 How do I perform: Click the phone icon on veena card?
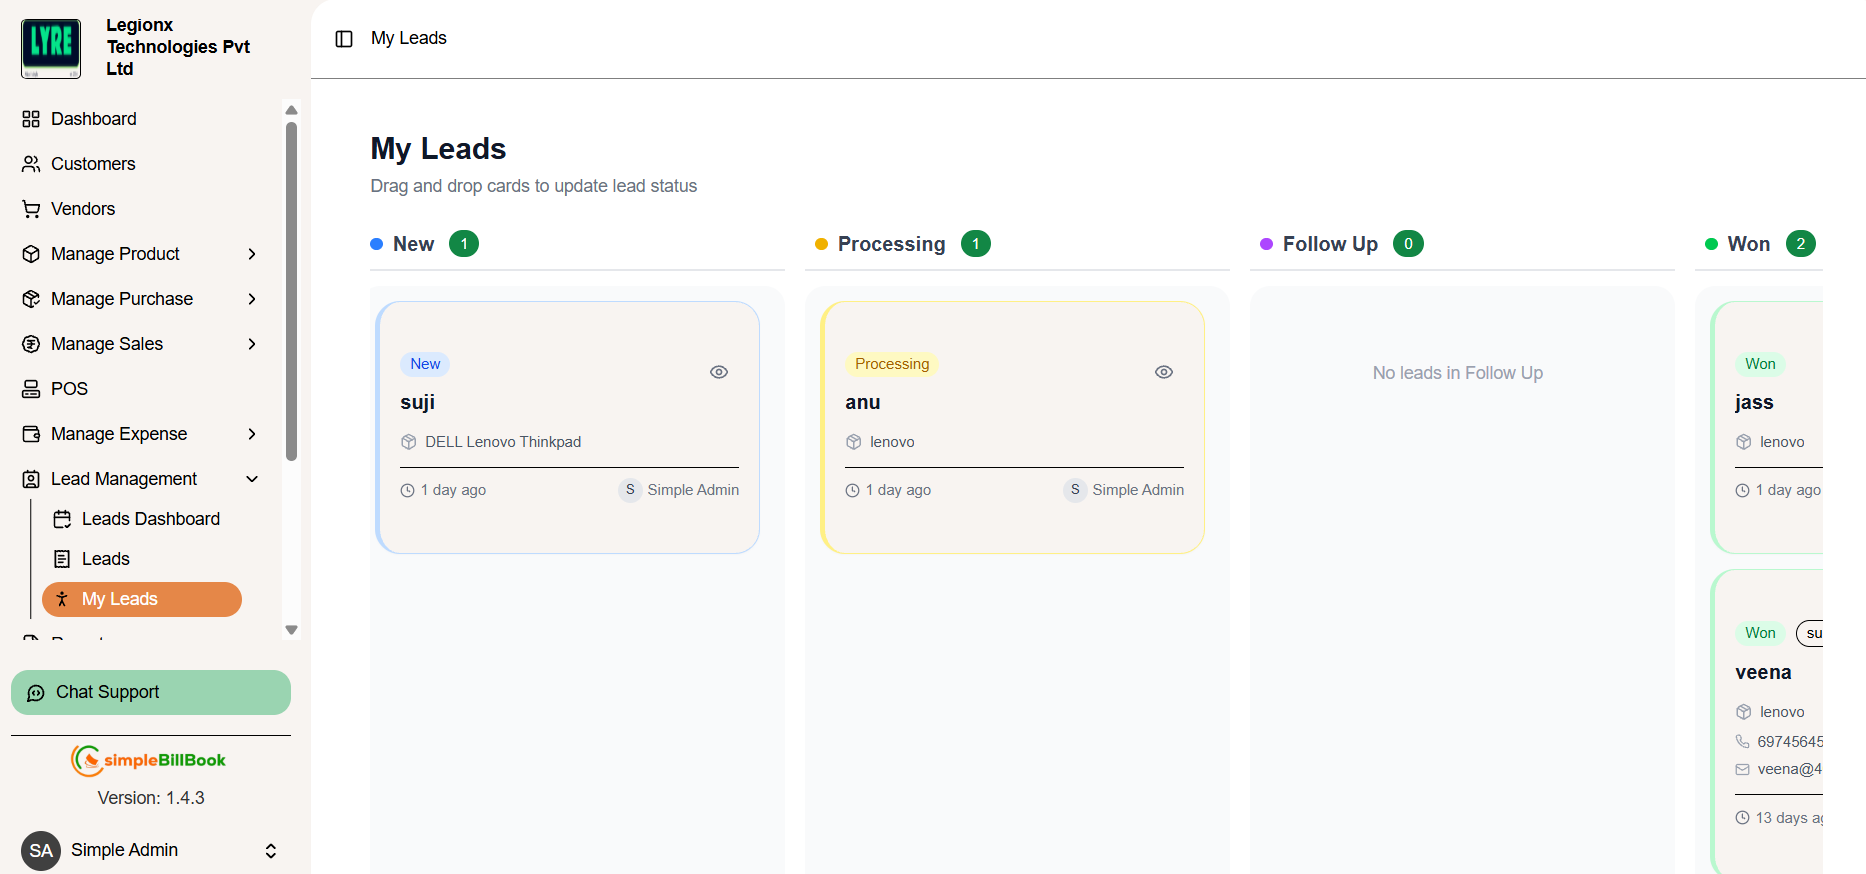pos(1743,742)
